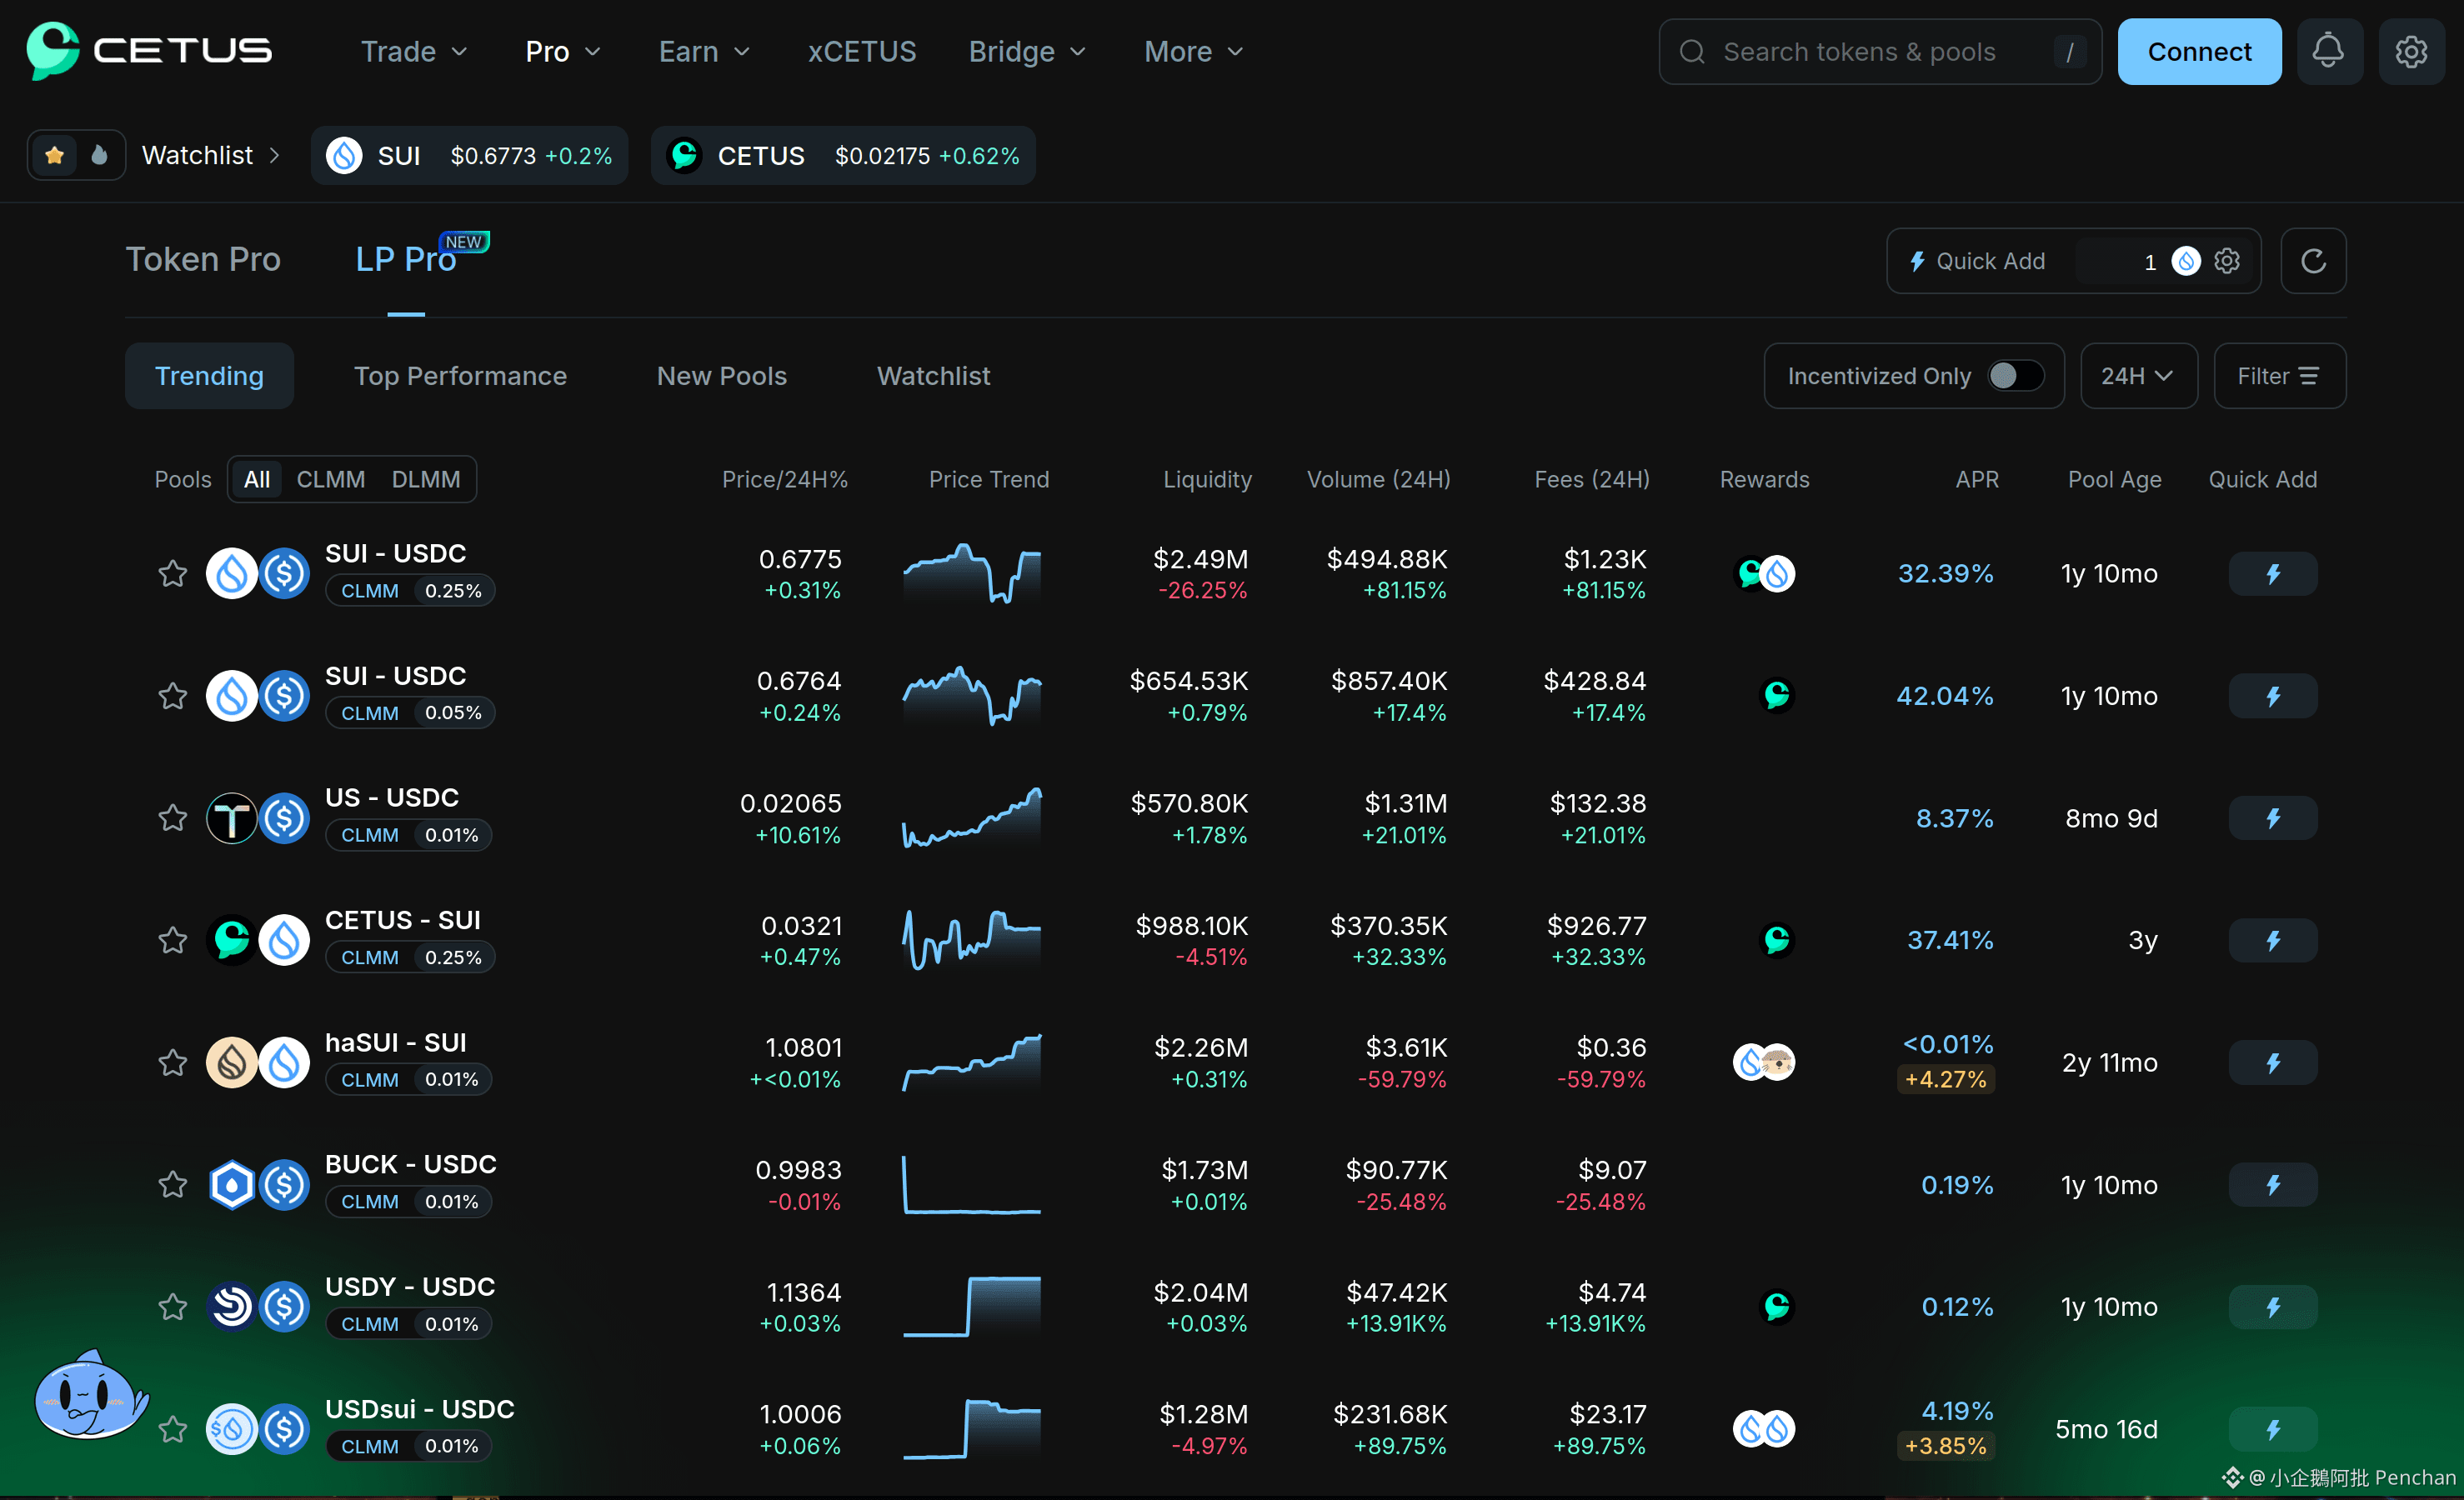Open the xCETUS page

coord(862,51)
